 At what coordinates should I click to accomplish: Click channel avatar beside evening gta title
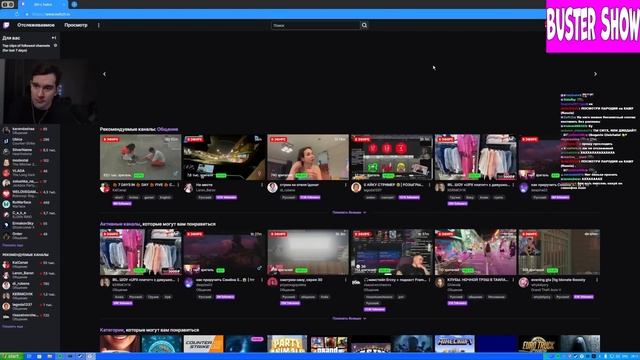point(524,282)
